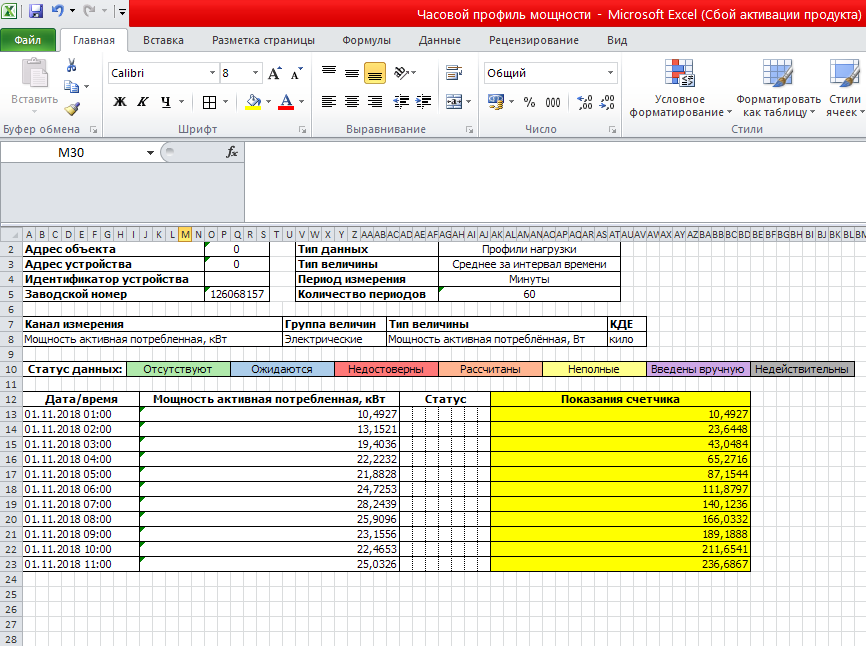Viewport: 866px width, 646px height.
Task: Click the Excel application icon in title bar
Action: click(x=10, y=10)
